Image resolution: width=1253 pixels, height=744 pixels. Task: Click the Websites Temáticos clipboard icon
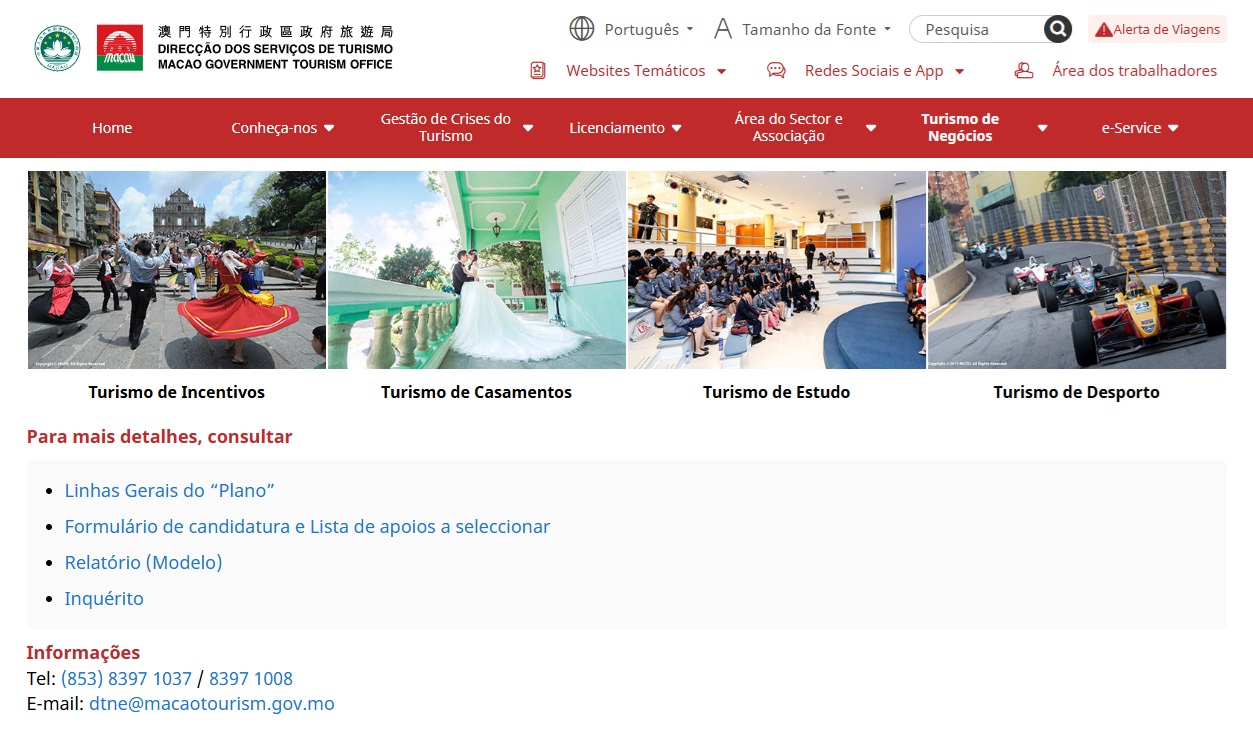click(x=538, y=70)
